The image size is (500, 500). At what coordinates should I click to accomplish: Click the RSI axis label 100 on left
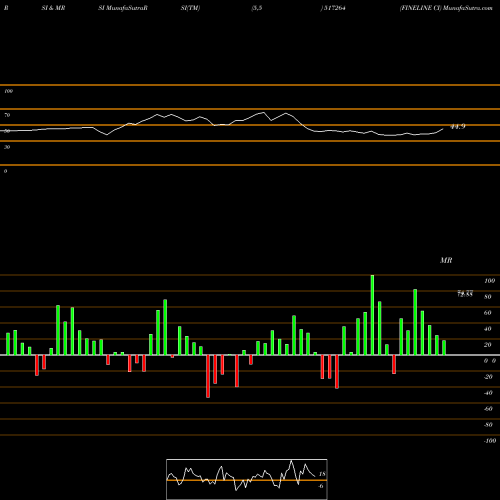tap(8, 91)
